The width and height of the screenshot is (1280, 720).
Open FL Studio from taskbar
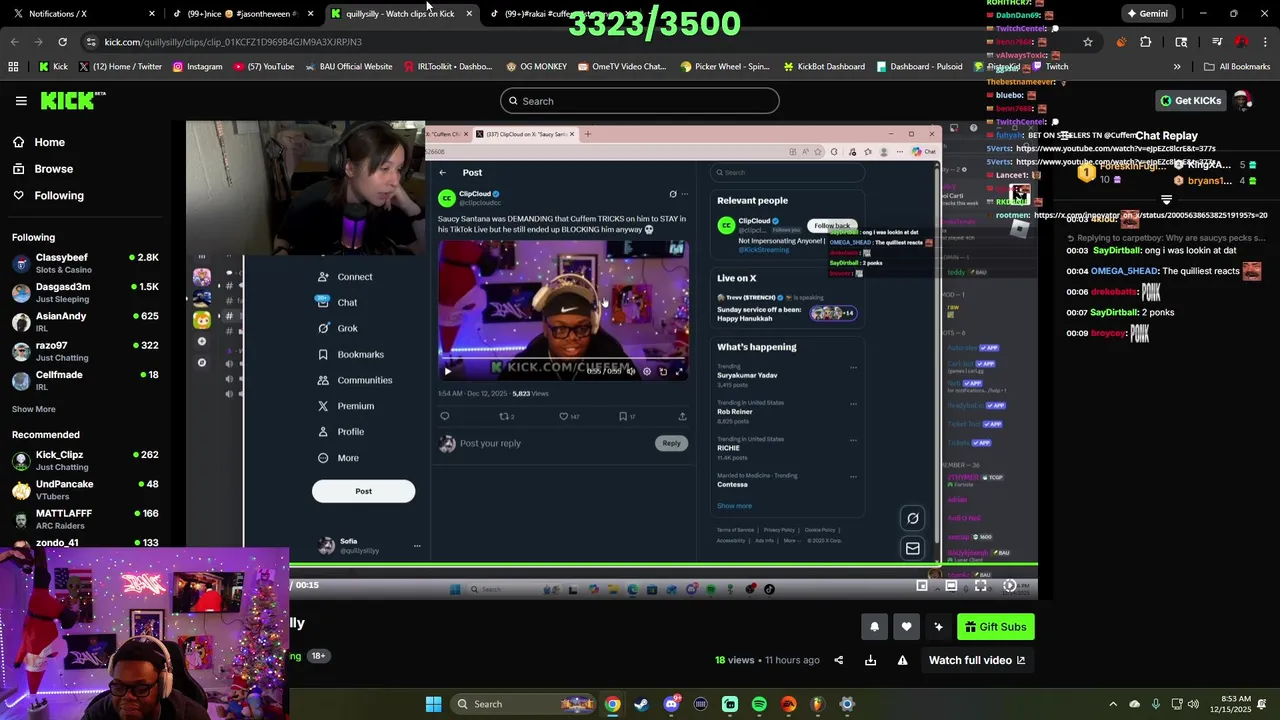817,704
